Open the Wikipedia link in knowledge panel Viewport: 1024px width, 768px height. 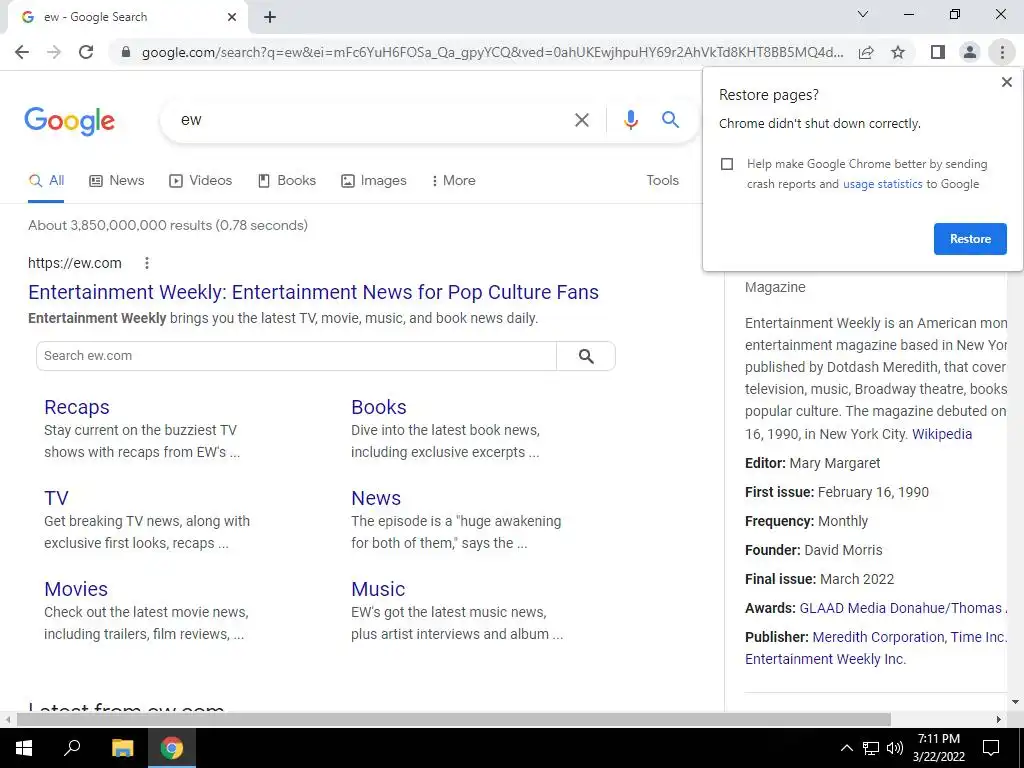pos(942,434)
